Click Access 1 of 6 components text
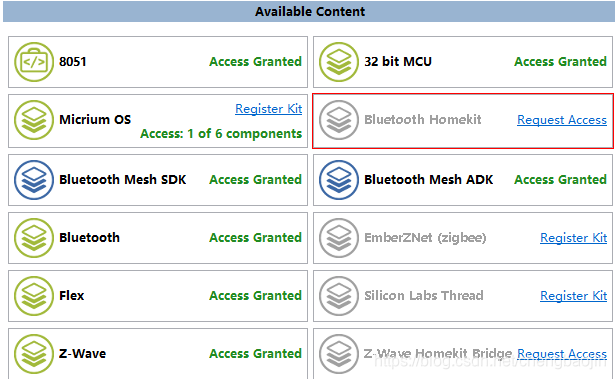 (221, 133)
